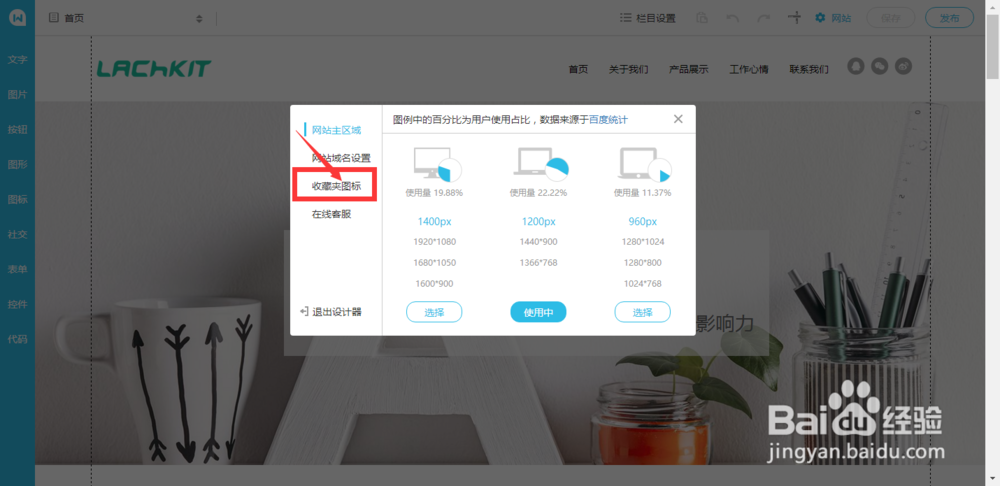
Task: Click 关于我们 in the site navigation
Action: pyautogui.click(x=628, y=69)
